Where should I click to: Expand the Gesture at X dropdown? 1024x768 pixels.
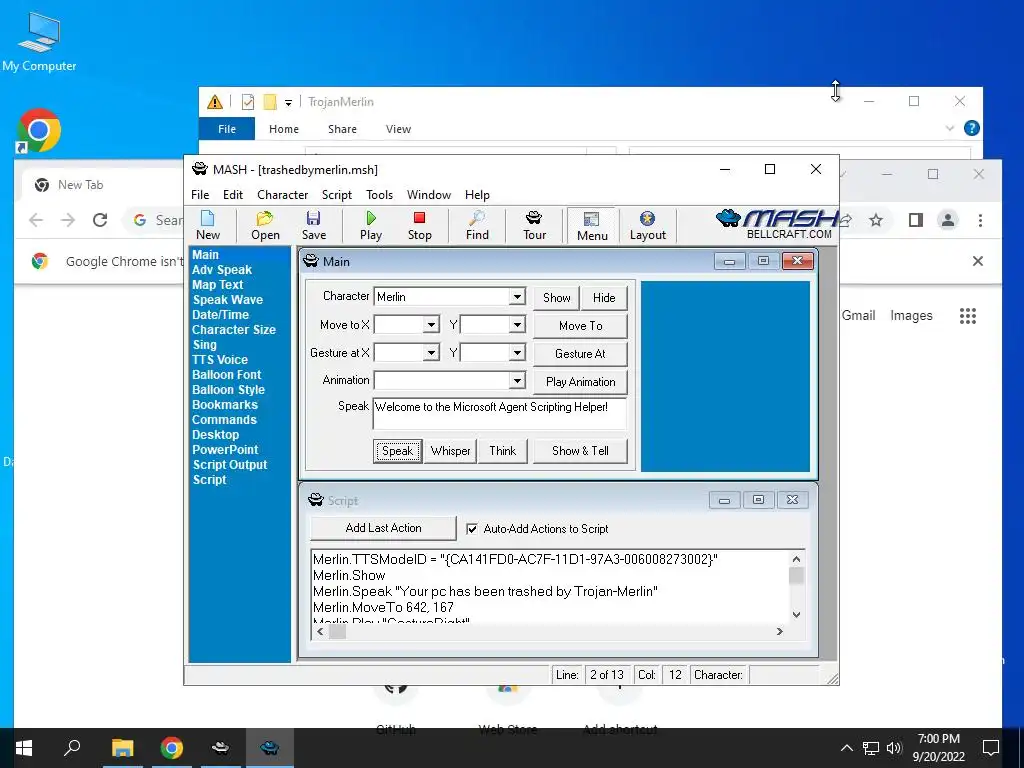(x=431, y=353)
